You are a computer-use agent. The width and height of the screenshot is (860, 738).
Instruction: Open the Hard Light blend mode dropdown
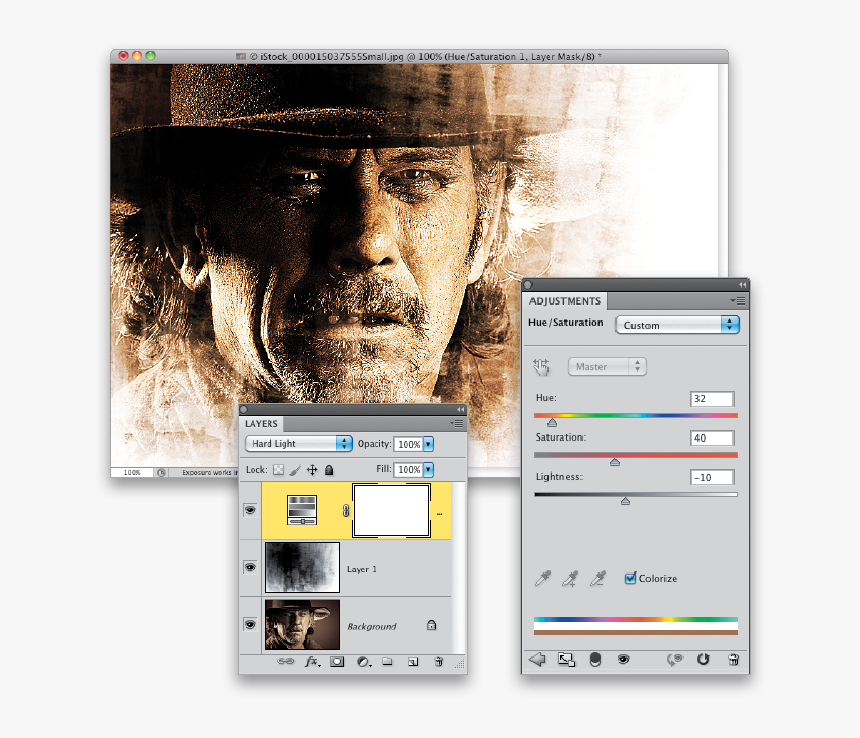(x=298, y=444)
